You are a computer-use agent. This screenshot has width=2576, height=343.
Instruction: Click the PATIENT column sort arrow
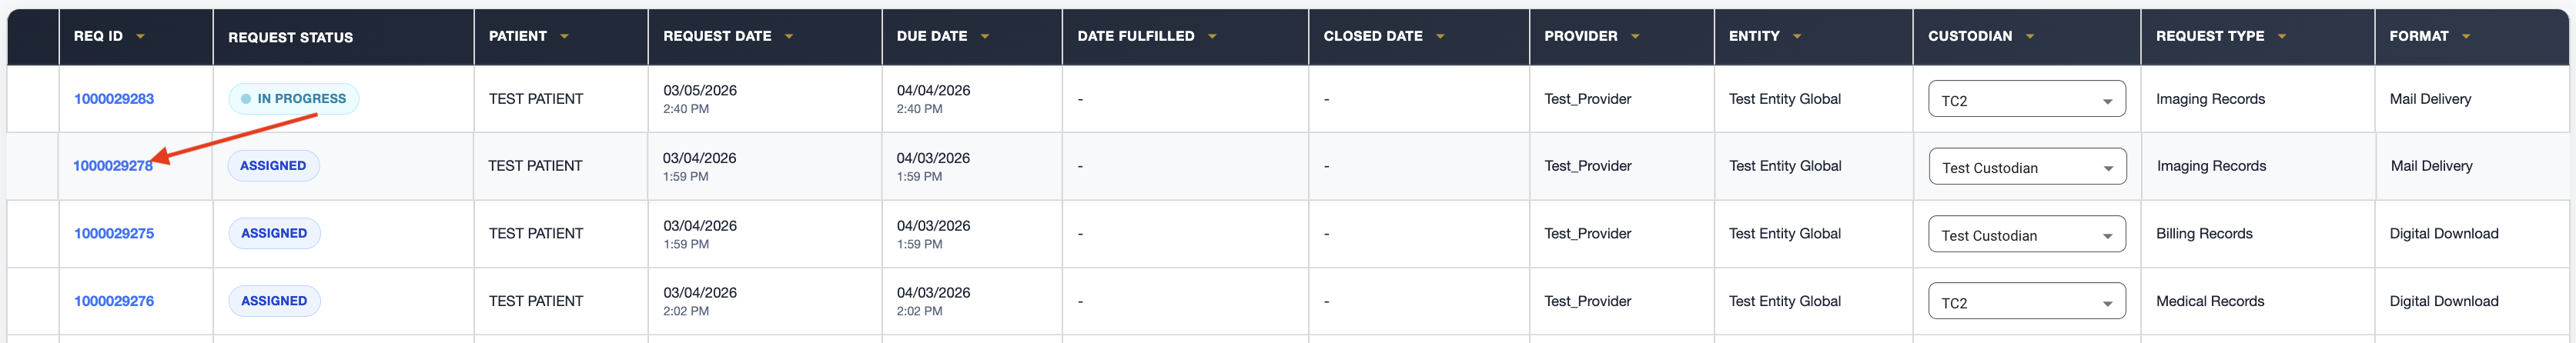pyautogui.click(x=564, y=37)
